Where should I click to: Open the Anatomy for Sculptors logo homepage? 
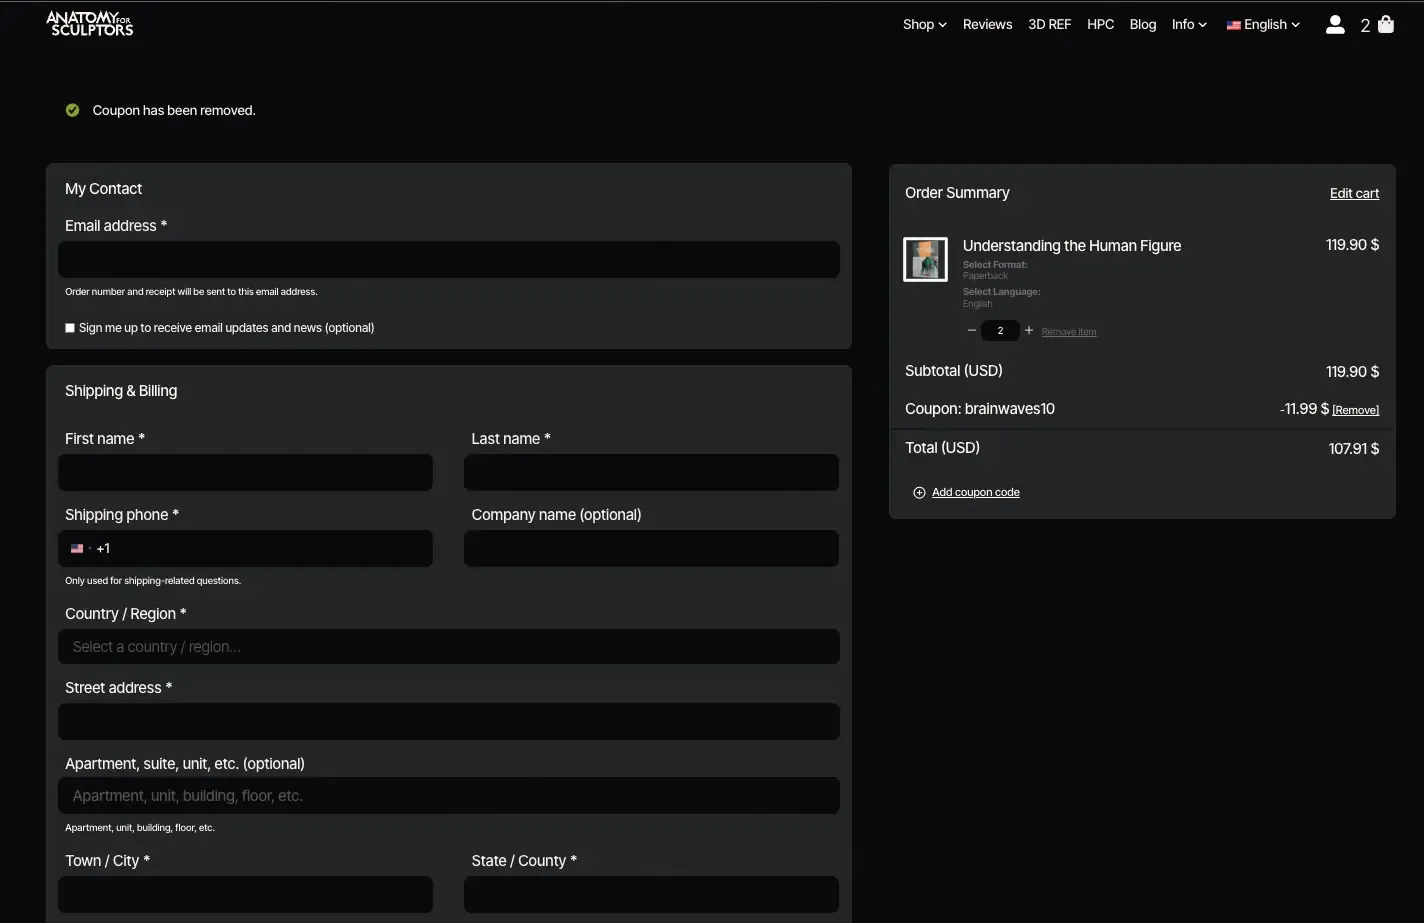click(90, 24)
